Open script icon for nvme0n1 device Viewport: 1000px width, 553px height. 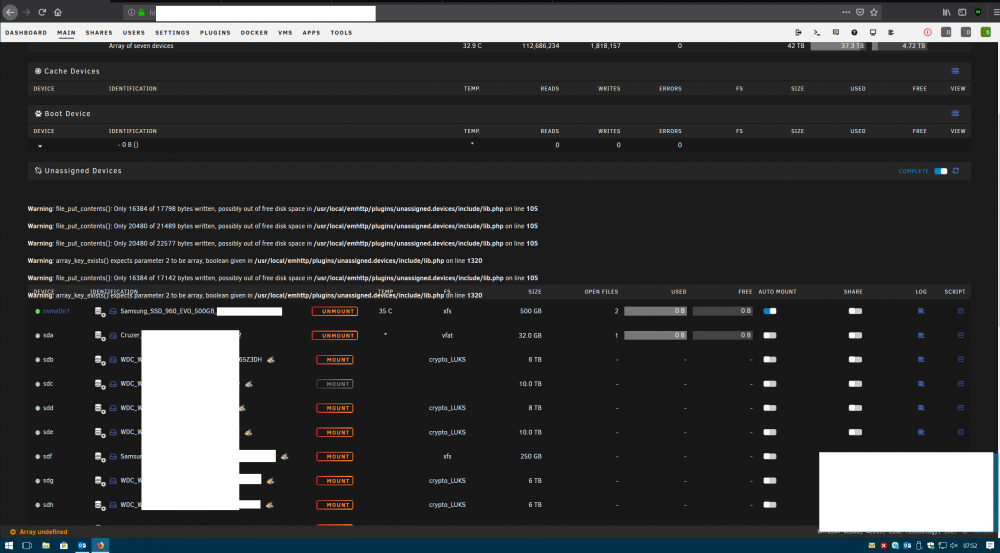point(960,311)
